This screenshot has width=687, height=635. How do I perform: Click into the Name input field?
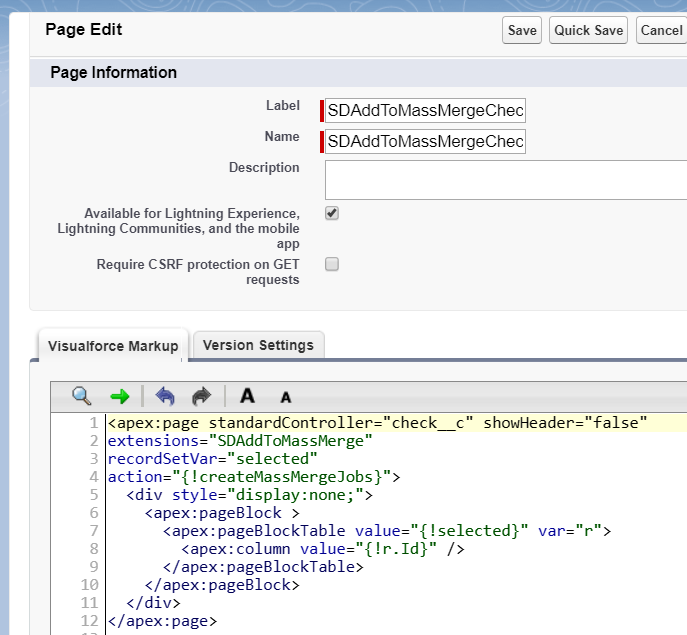[x=425, y=142]
